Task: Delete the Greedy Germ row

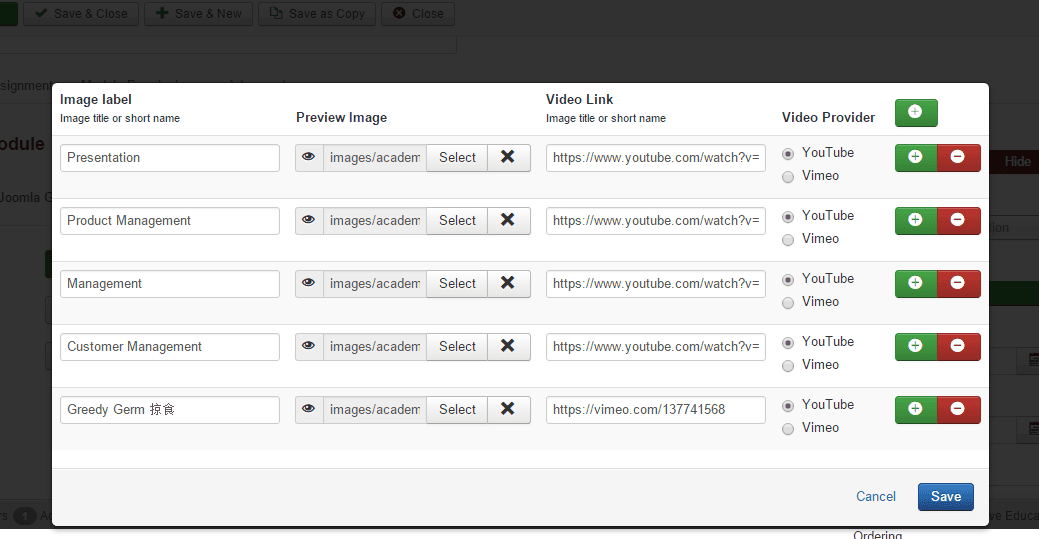Action: (958, 410)
